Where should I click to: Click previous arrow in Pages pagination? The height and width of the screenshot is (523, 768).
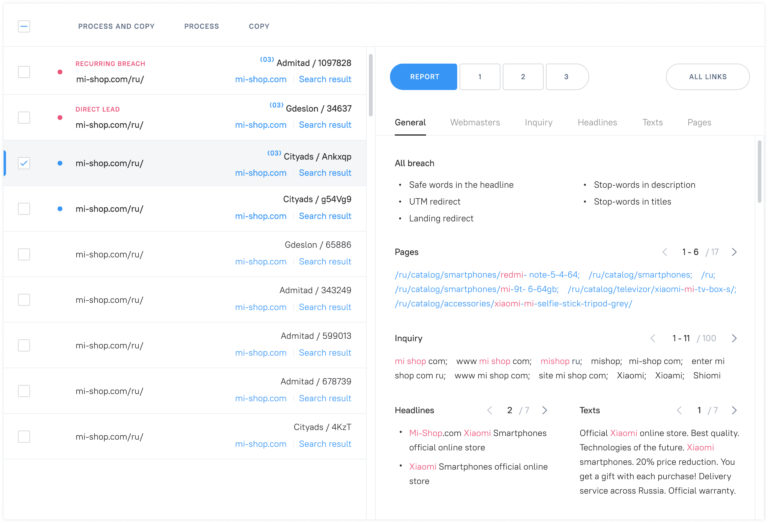(665, 252)
